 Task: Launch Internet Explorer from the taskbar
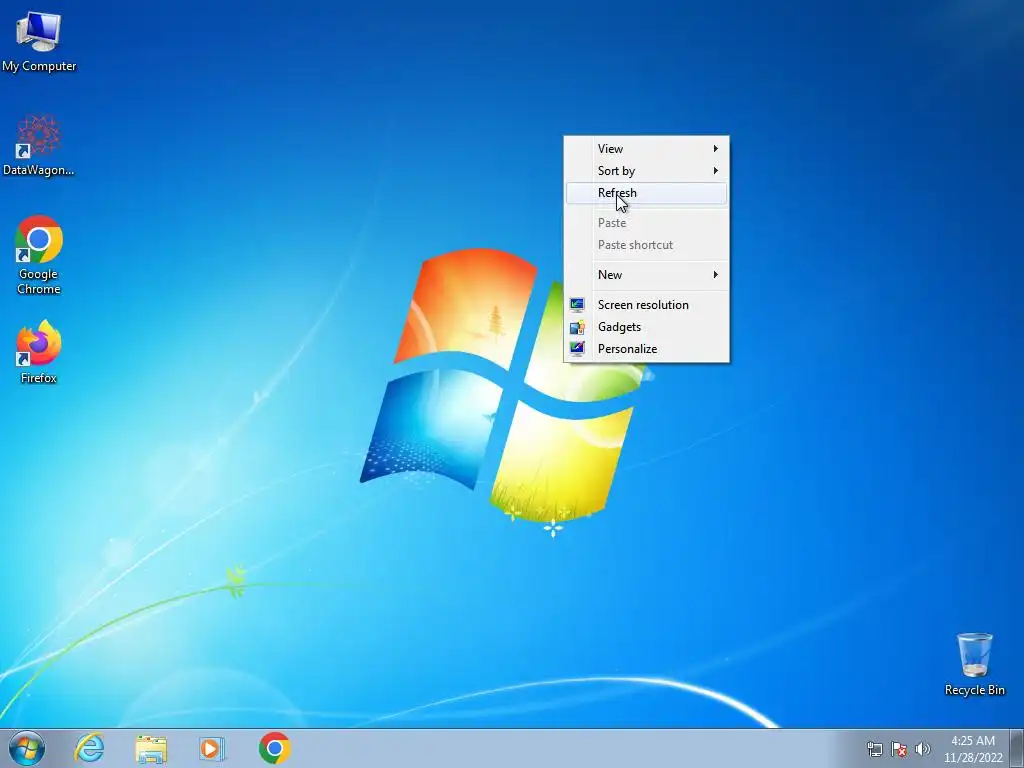point(89,748)
